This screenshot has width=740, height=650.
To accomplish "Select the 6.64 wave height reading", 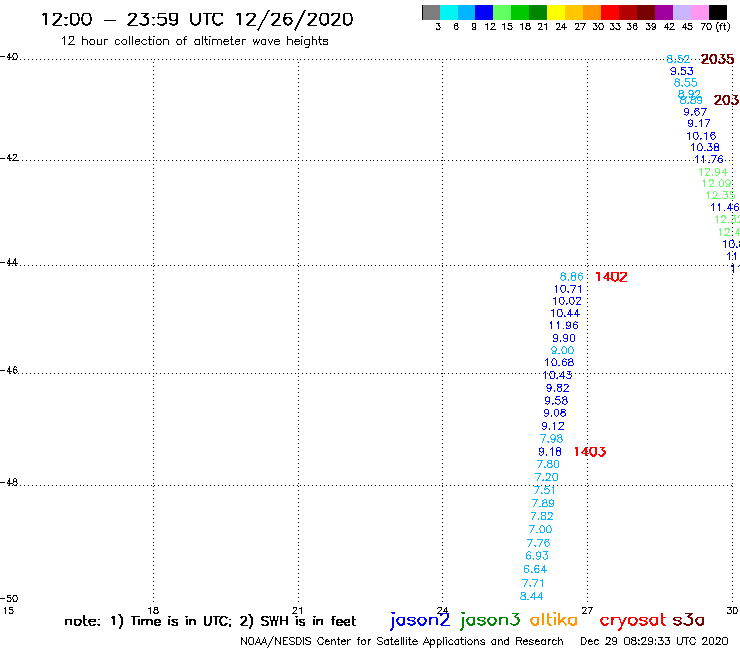I will [x=535, y=569].
